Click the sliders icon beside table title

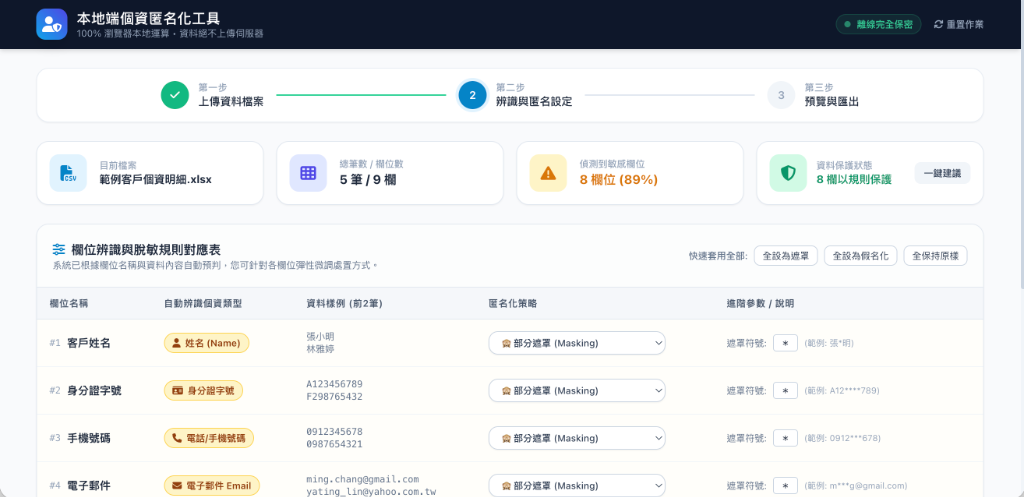click(59, 249)
